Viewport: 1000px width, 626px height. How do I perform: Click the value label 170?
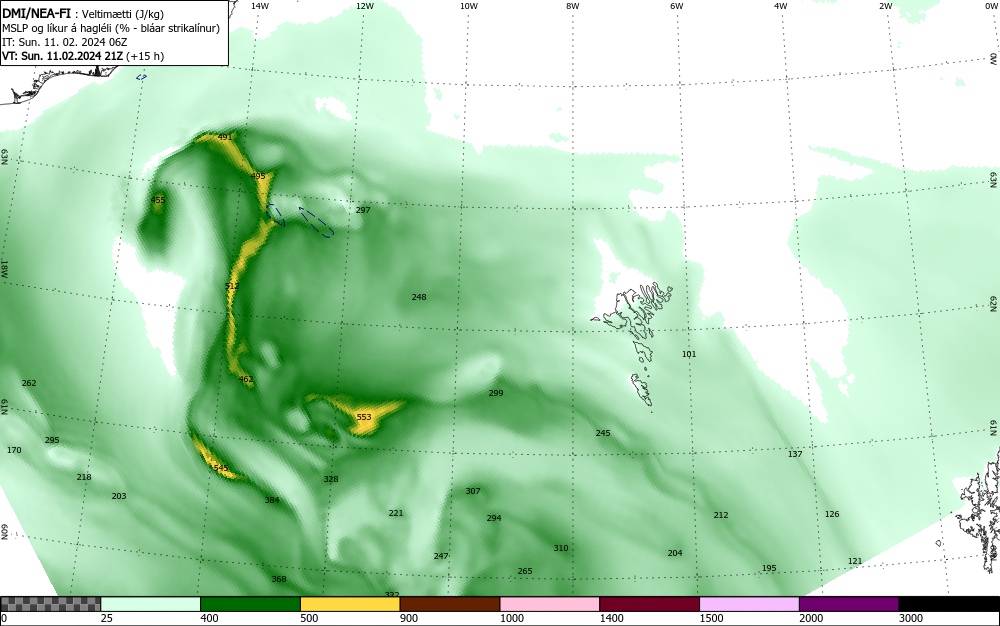pyautogui.click(x=14, y=450)
